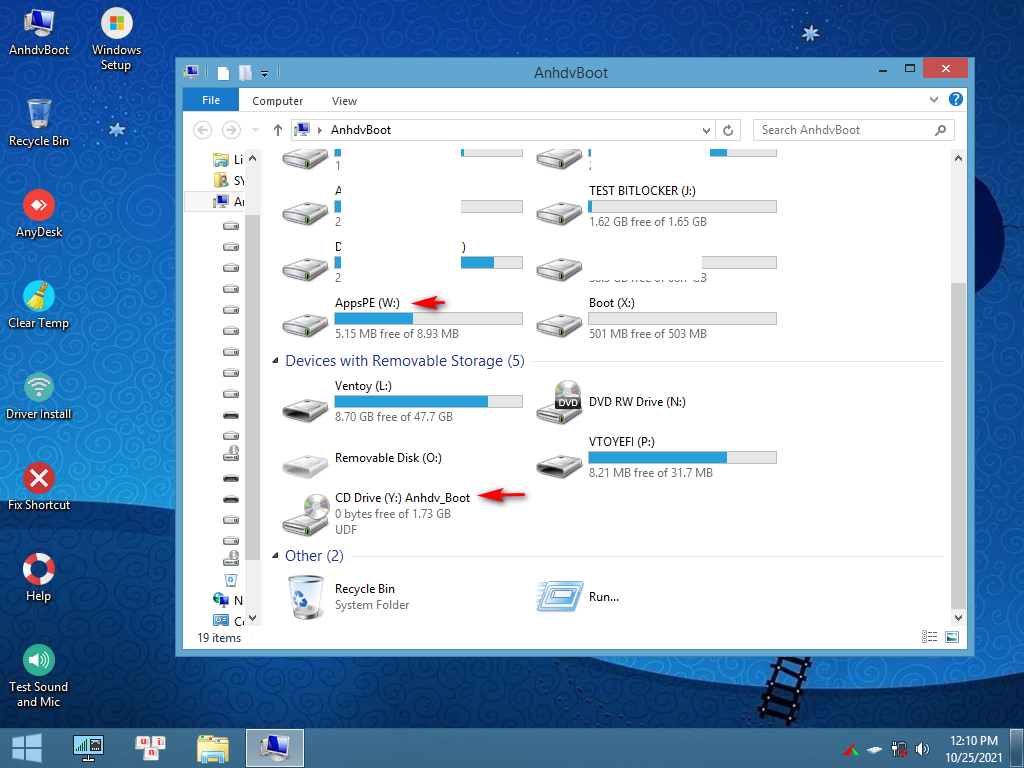Click the New folder quick access icon
Image resolution: width=1024 pixels, height=768 pixels.
245,73
